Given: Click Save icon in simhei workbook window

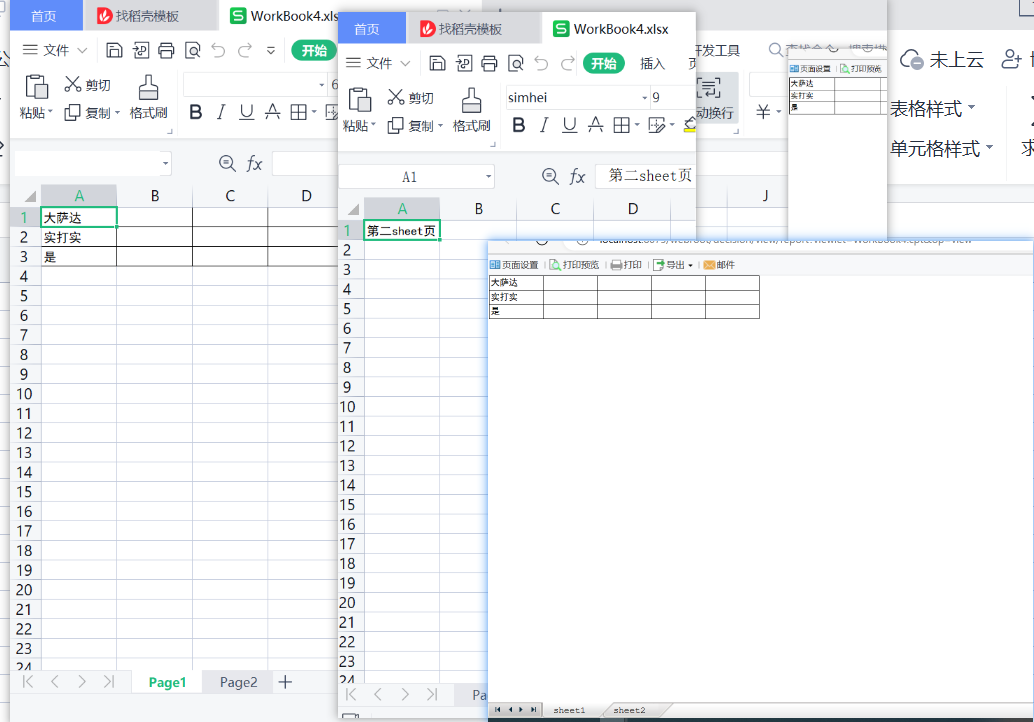Looking at the screenshot, I should 437,63.
